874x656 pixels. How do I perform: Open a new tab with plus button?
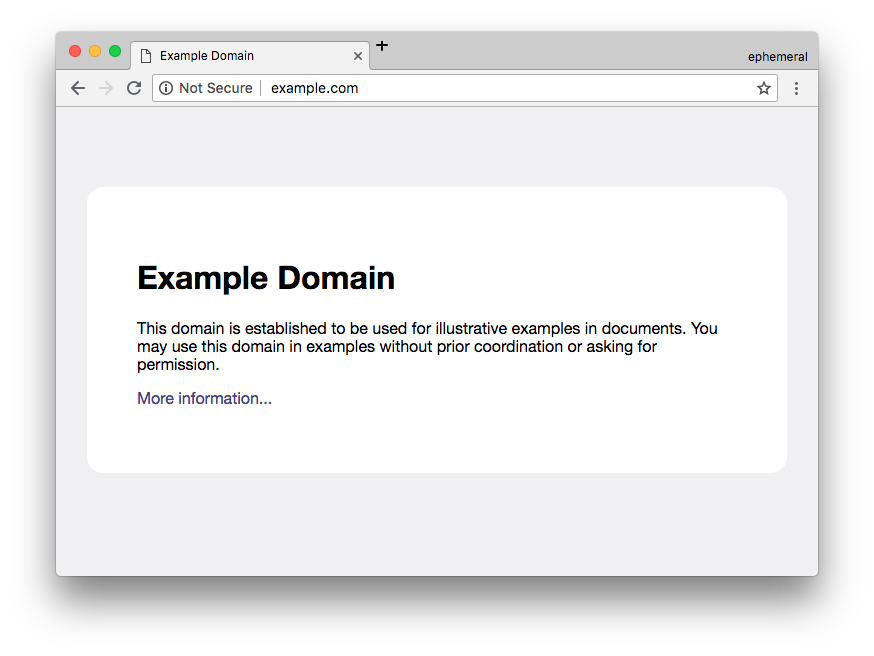(x=381, y=45)
